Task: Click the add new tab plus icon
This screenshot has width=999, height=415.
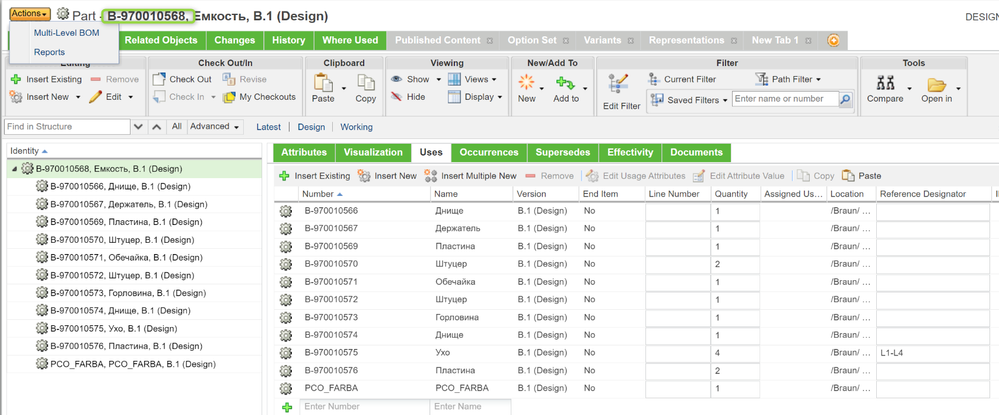Action: (833, 41)
